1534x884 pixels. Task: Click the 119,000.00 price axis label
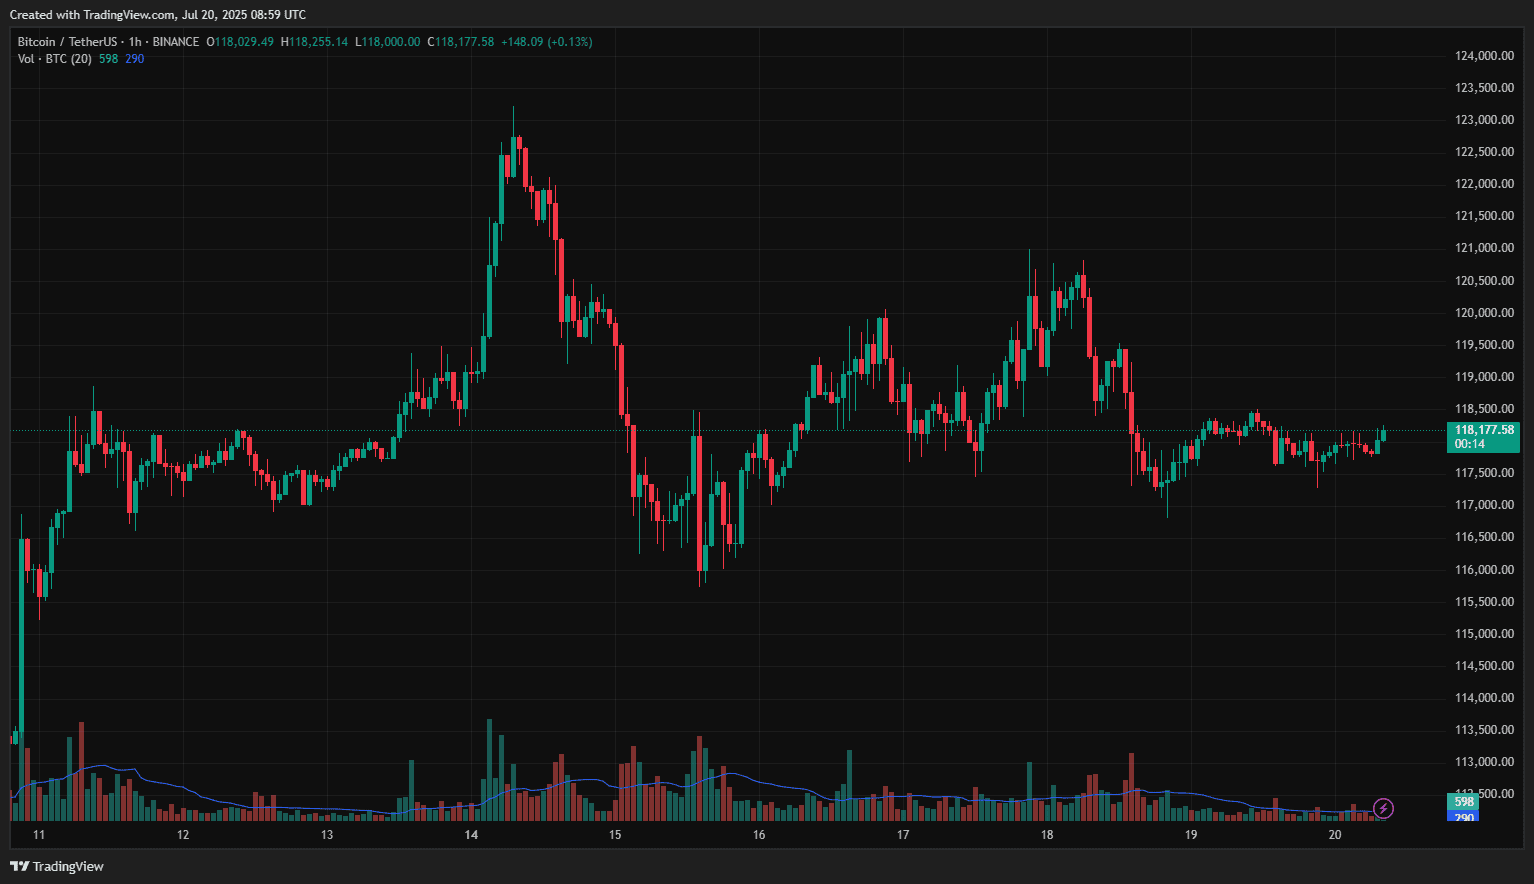(x=1484, y=377)
